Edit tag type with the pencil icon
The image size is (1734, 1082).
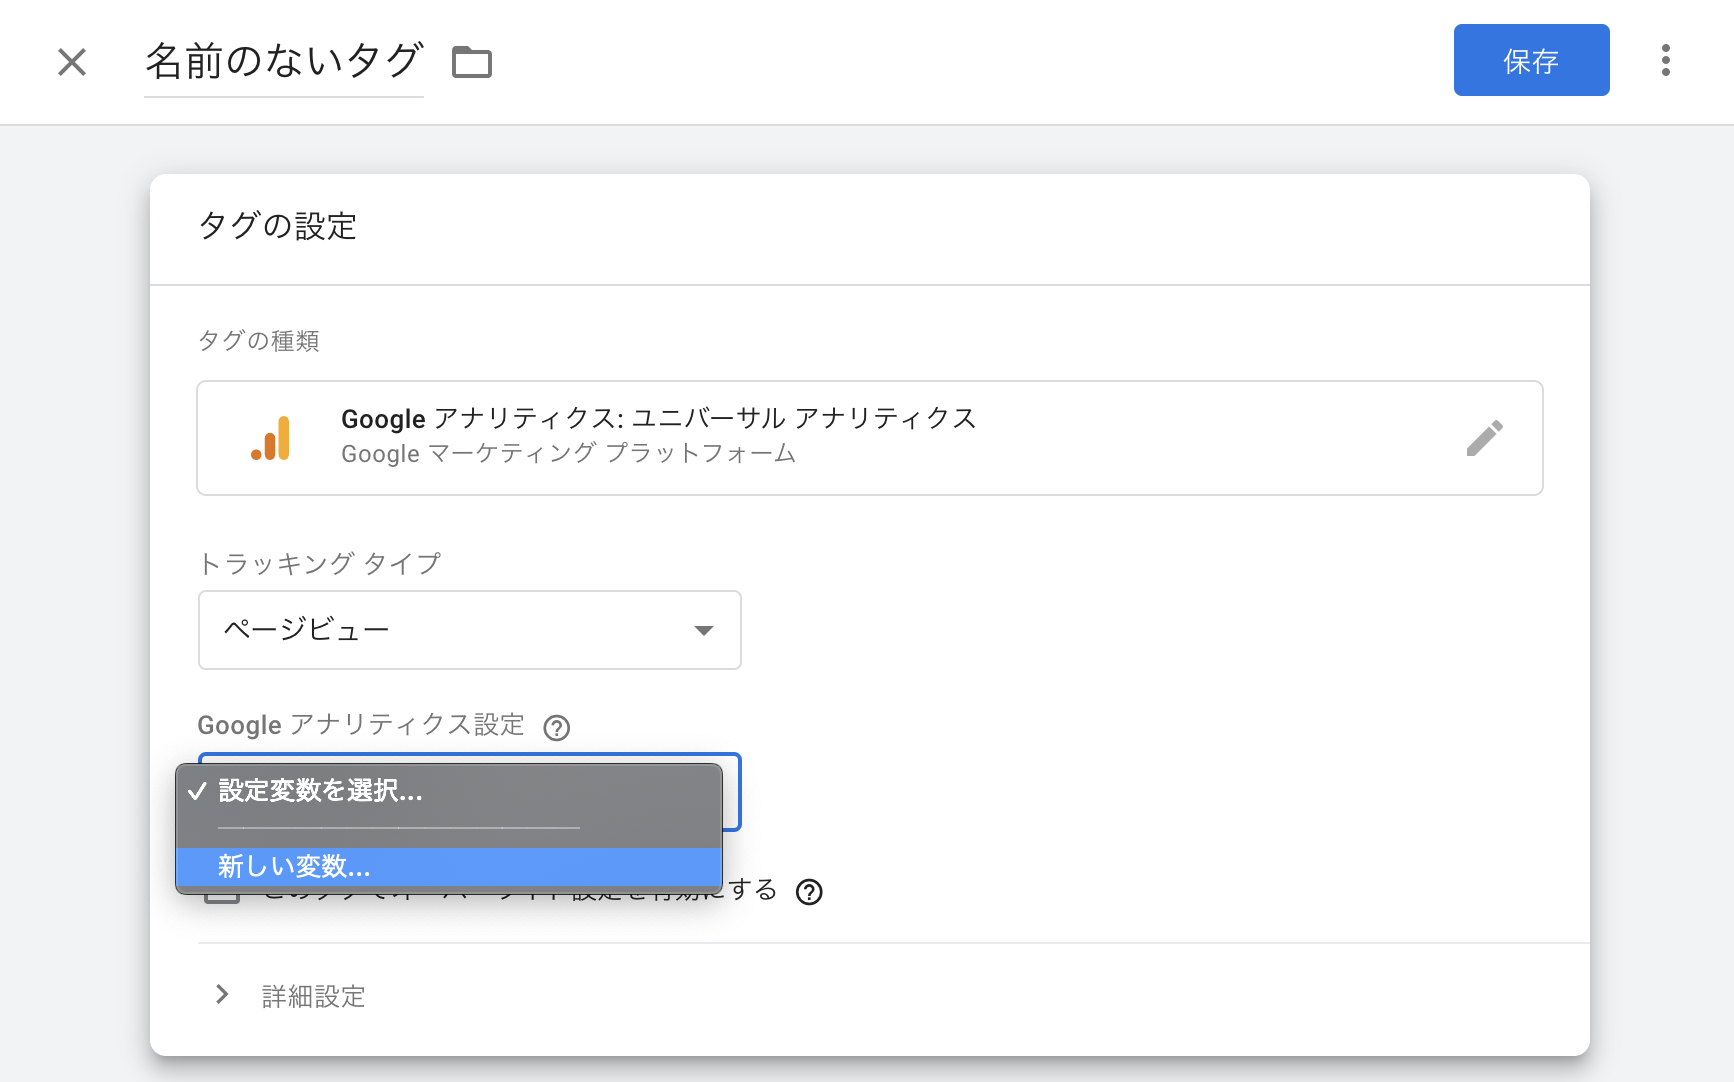(x=1484, y=438)
